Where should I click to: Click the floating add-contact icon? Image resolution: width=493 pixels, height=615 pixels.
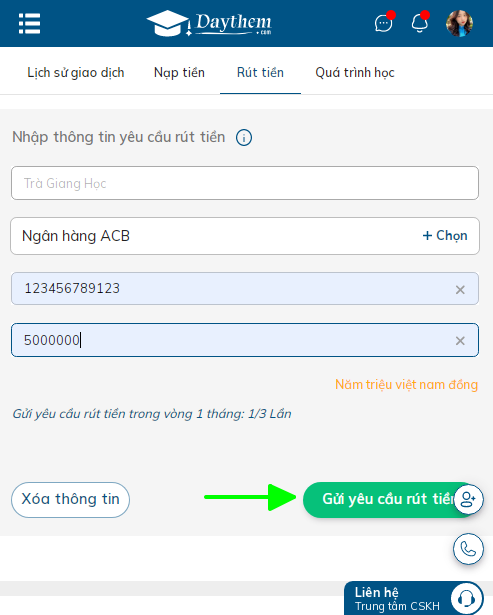(468, 499)
